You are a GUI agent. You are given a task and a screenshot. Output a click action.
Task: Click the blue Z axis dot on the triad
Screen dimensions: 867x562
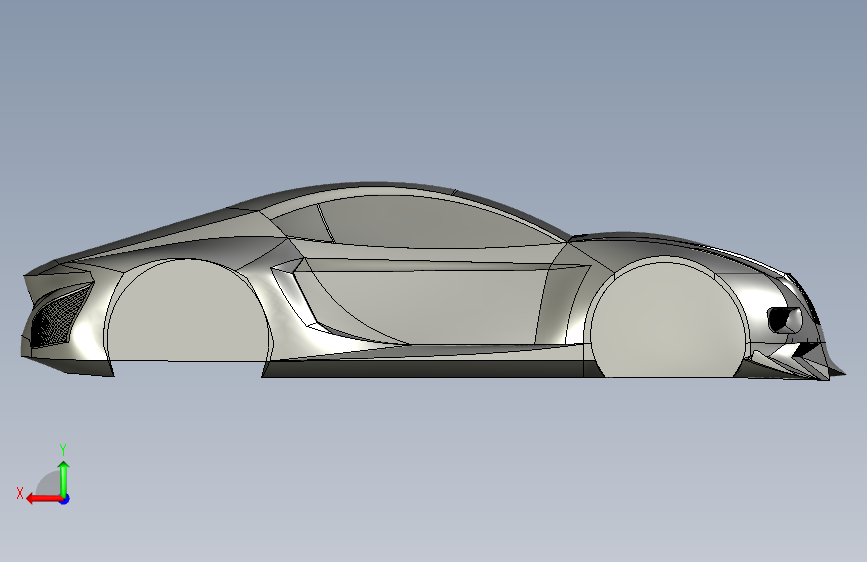tap(65, 499)
